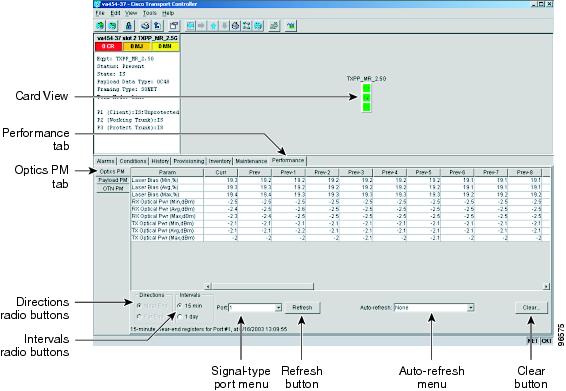Click the Cisco Transport Controller title bar icon
Screen dimensions: 566x391
[97, 4]
